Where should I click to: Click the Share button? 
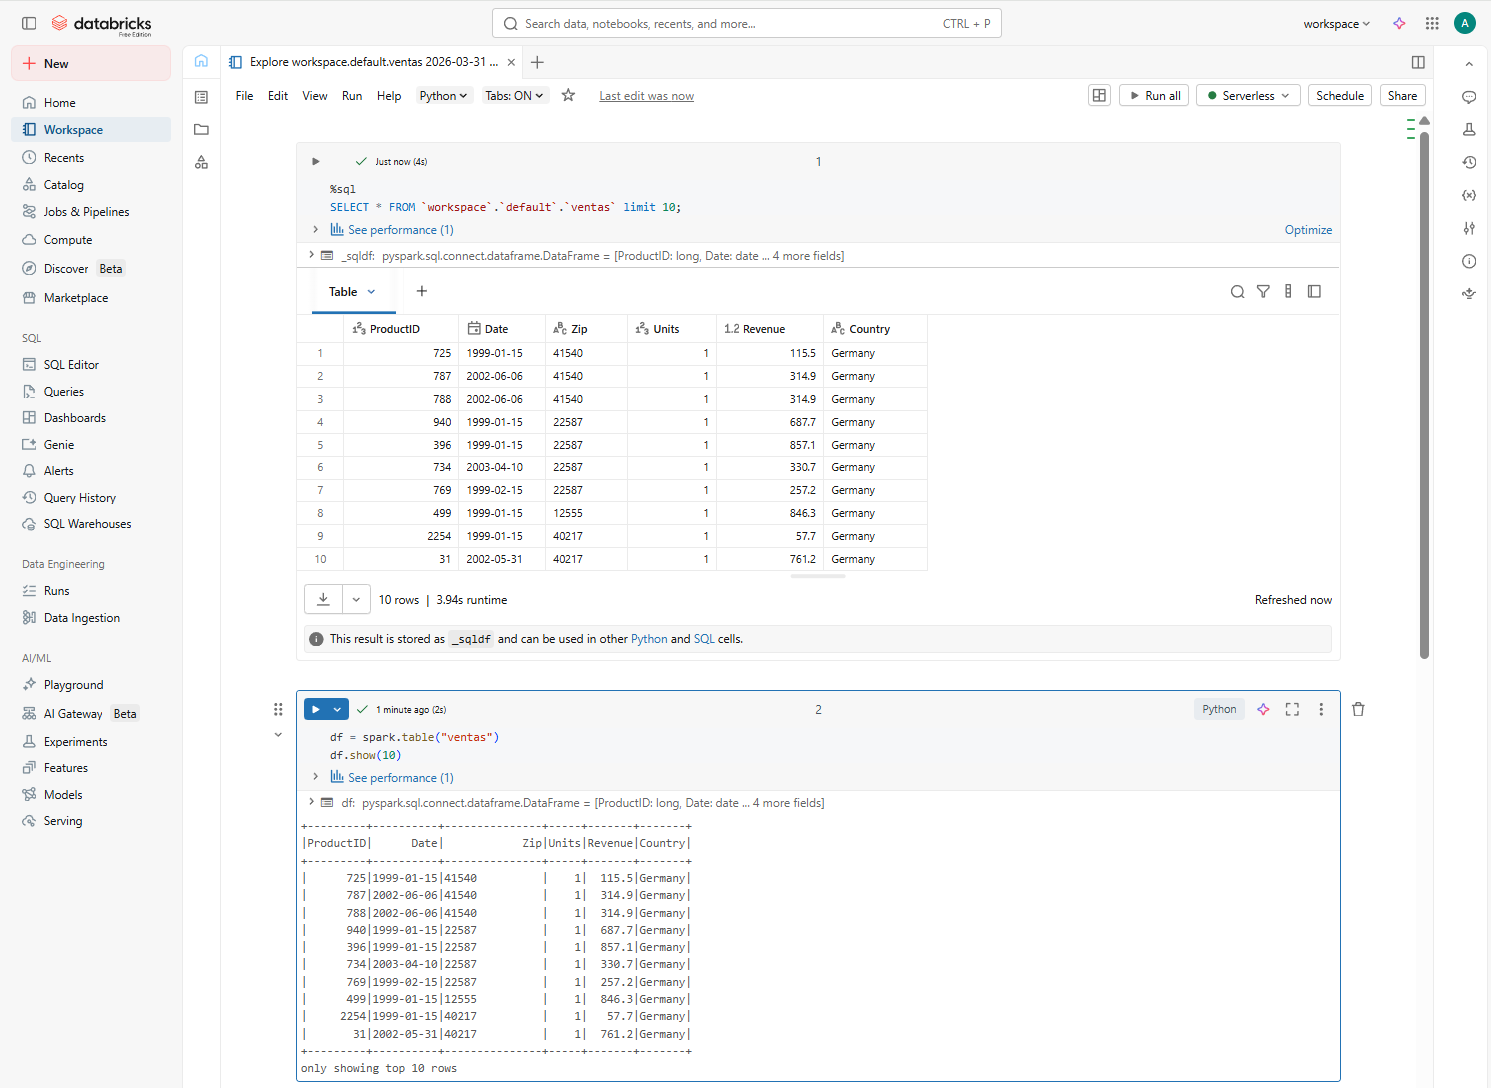pyautogui.click(x=1402, y=95)
